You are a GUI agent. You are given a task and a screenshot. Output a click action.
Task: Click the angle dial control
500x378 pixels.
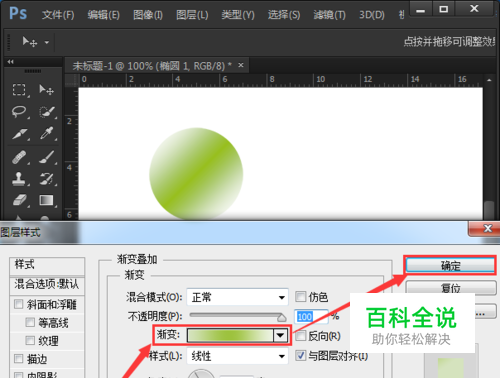(201, 374)
